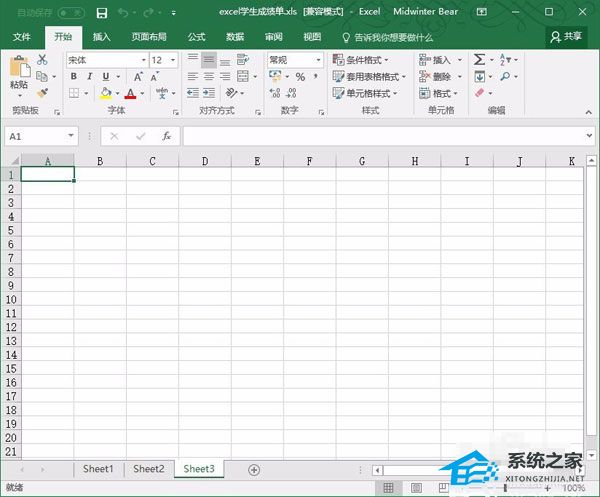Click the AutoSum sigma icon
The image size is (600, 497).
coord(479,60)
